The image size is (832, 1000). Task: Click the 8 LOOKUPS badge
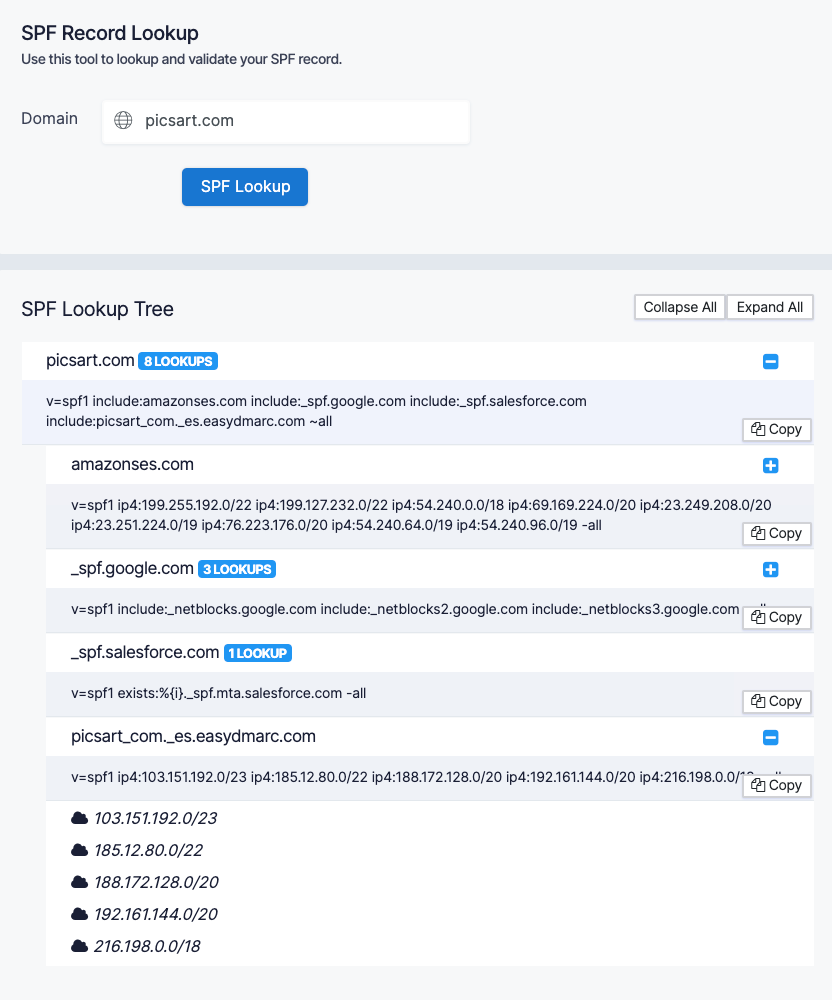(x=178, y=361)
